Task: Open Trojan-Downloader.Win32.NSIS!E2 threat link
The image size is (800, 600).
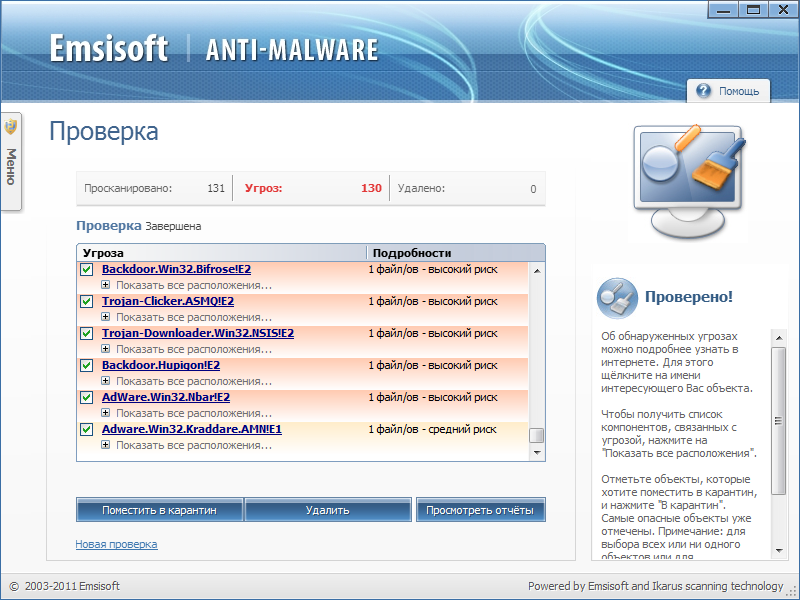Action: click(x=198, y=334)
